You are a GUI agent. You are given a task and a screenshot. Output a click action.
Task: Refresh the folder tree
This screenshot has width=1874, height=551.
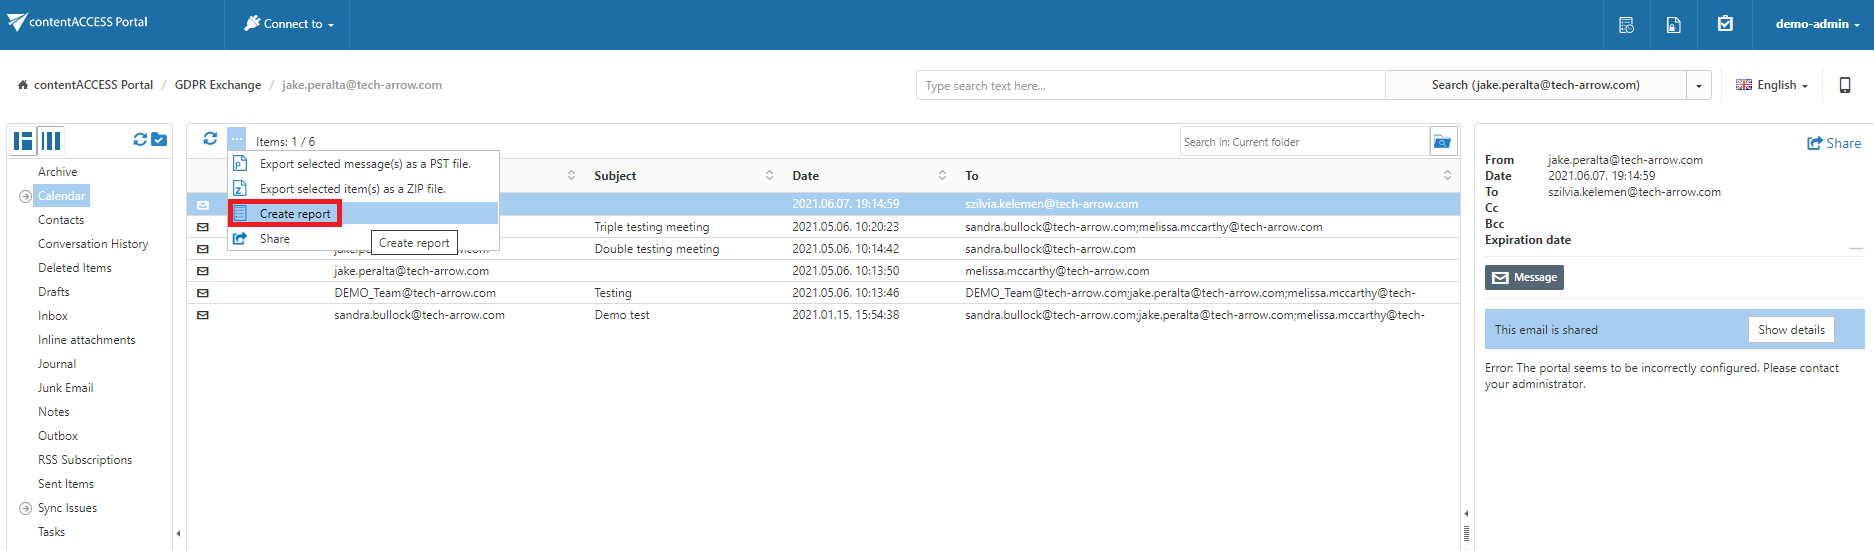tap(140, 140)
